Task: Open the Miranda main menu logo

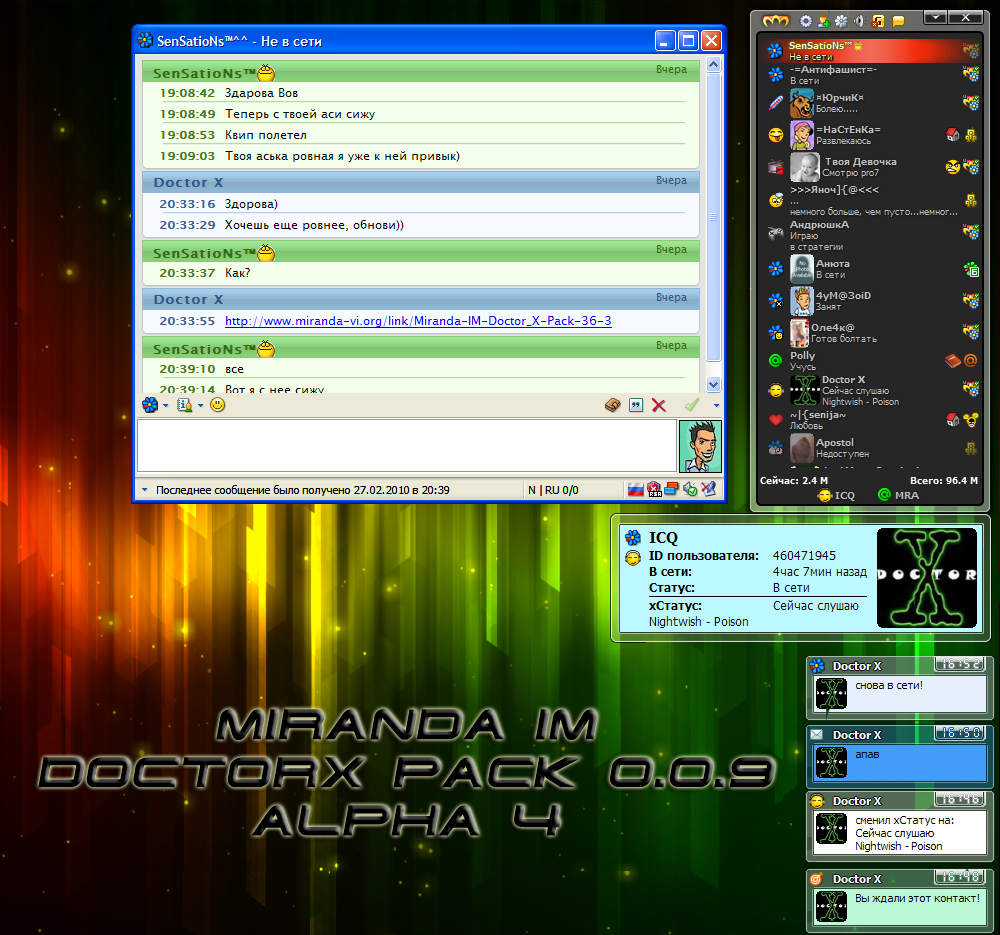Action: [x=775, y=20]
